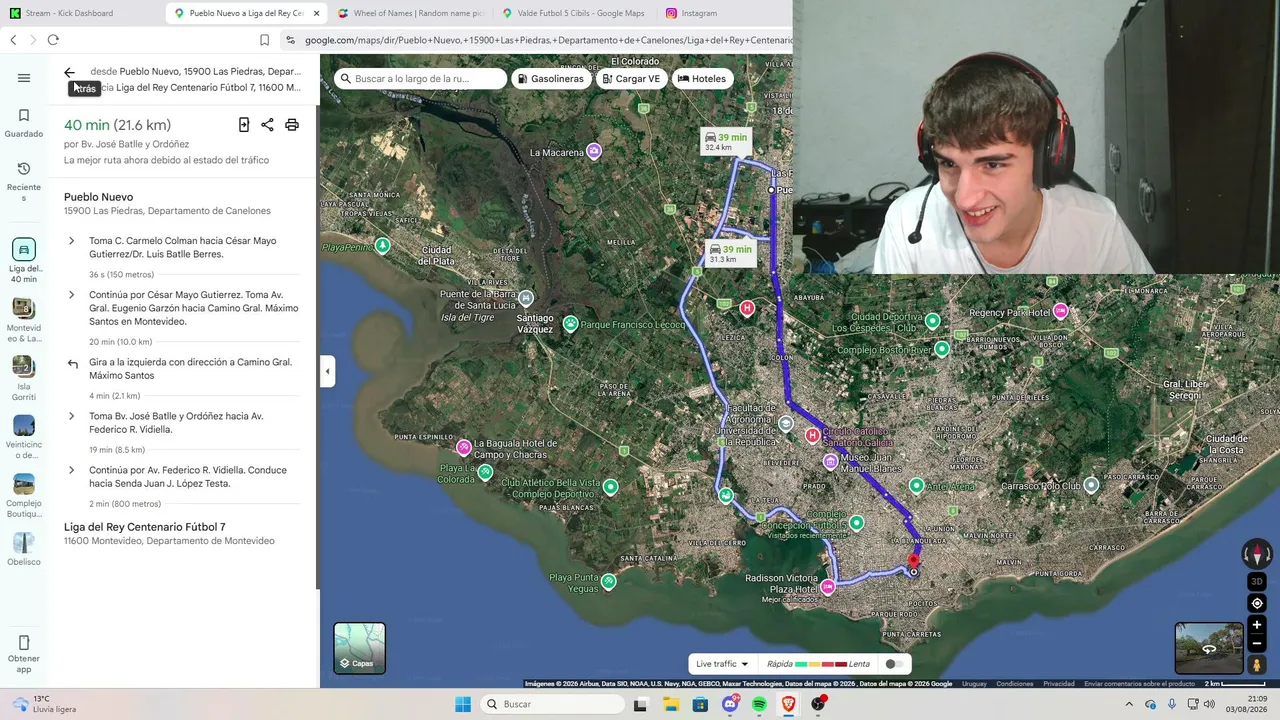Expand the Toma C. Carmelo Colman step
The height and width of the screenshot is (720, 1280).
tap(71, 241)
